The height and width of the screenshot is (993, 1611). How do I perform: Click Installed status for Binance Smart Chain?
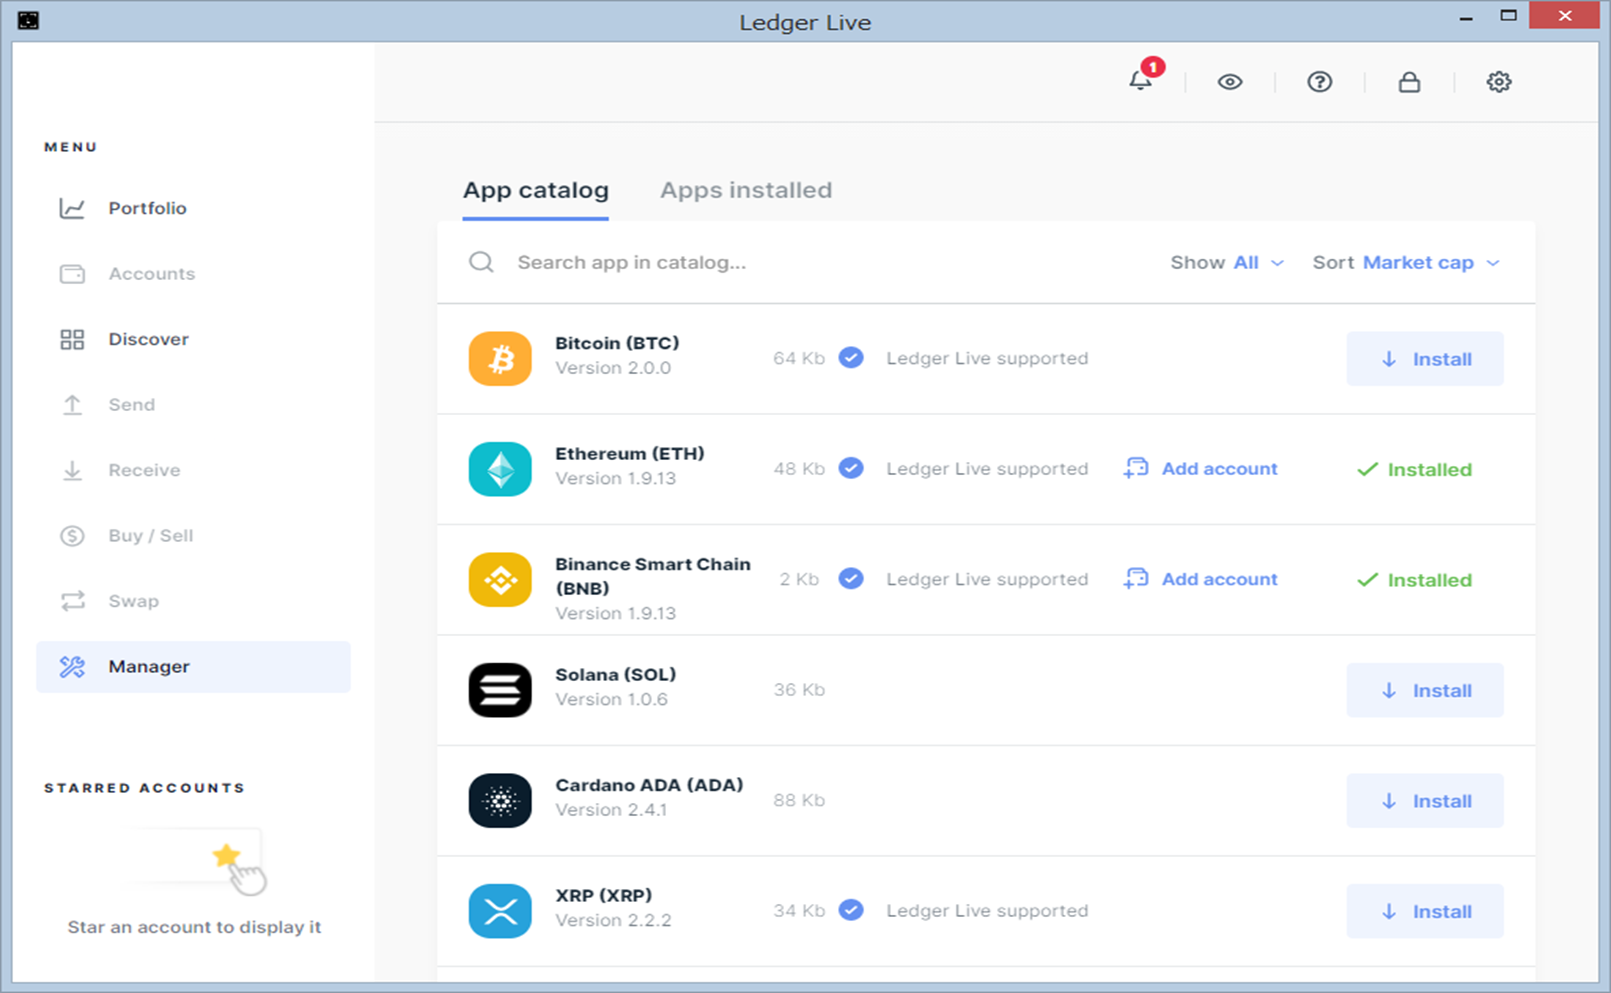tap(1414, 580)
